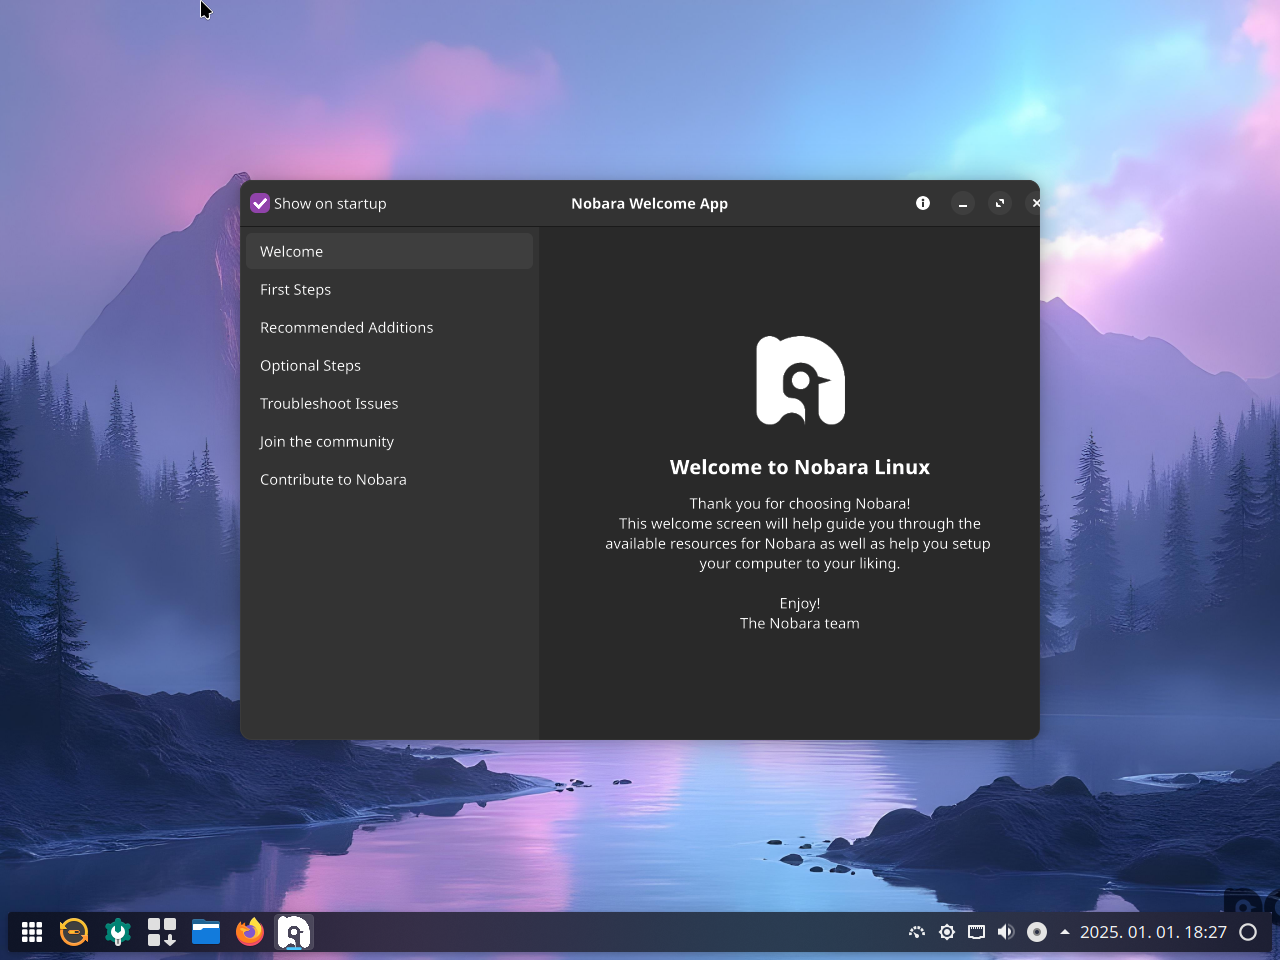Select Troubleshoot Issues in sidebar
The height and width of the screenshot is (960, 1280).
coord(389,403)
